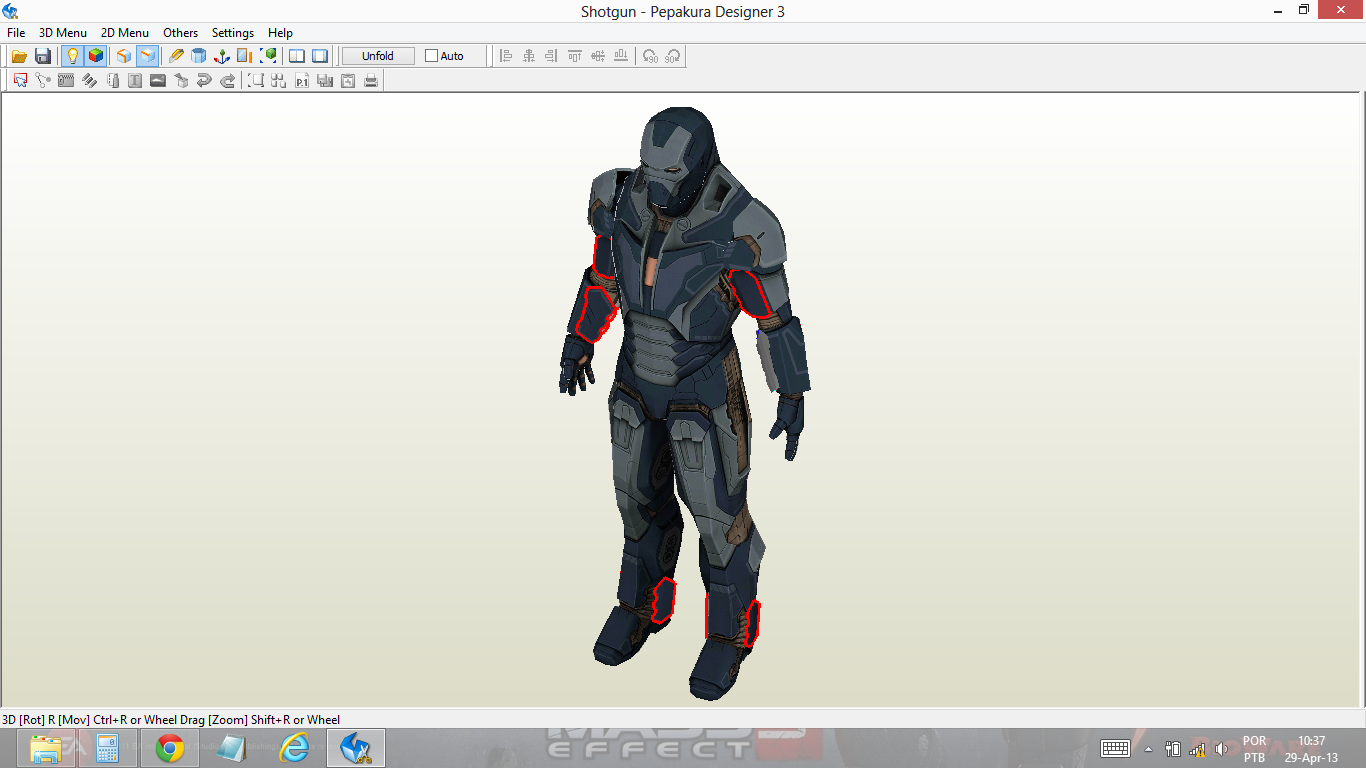Select the pencil edge tool icon

point(176,56)
